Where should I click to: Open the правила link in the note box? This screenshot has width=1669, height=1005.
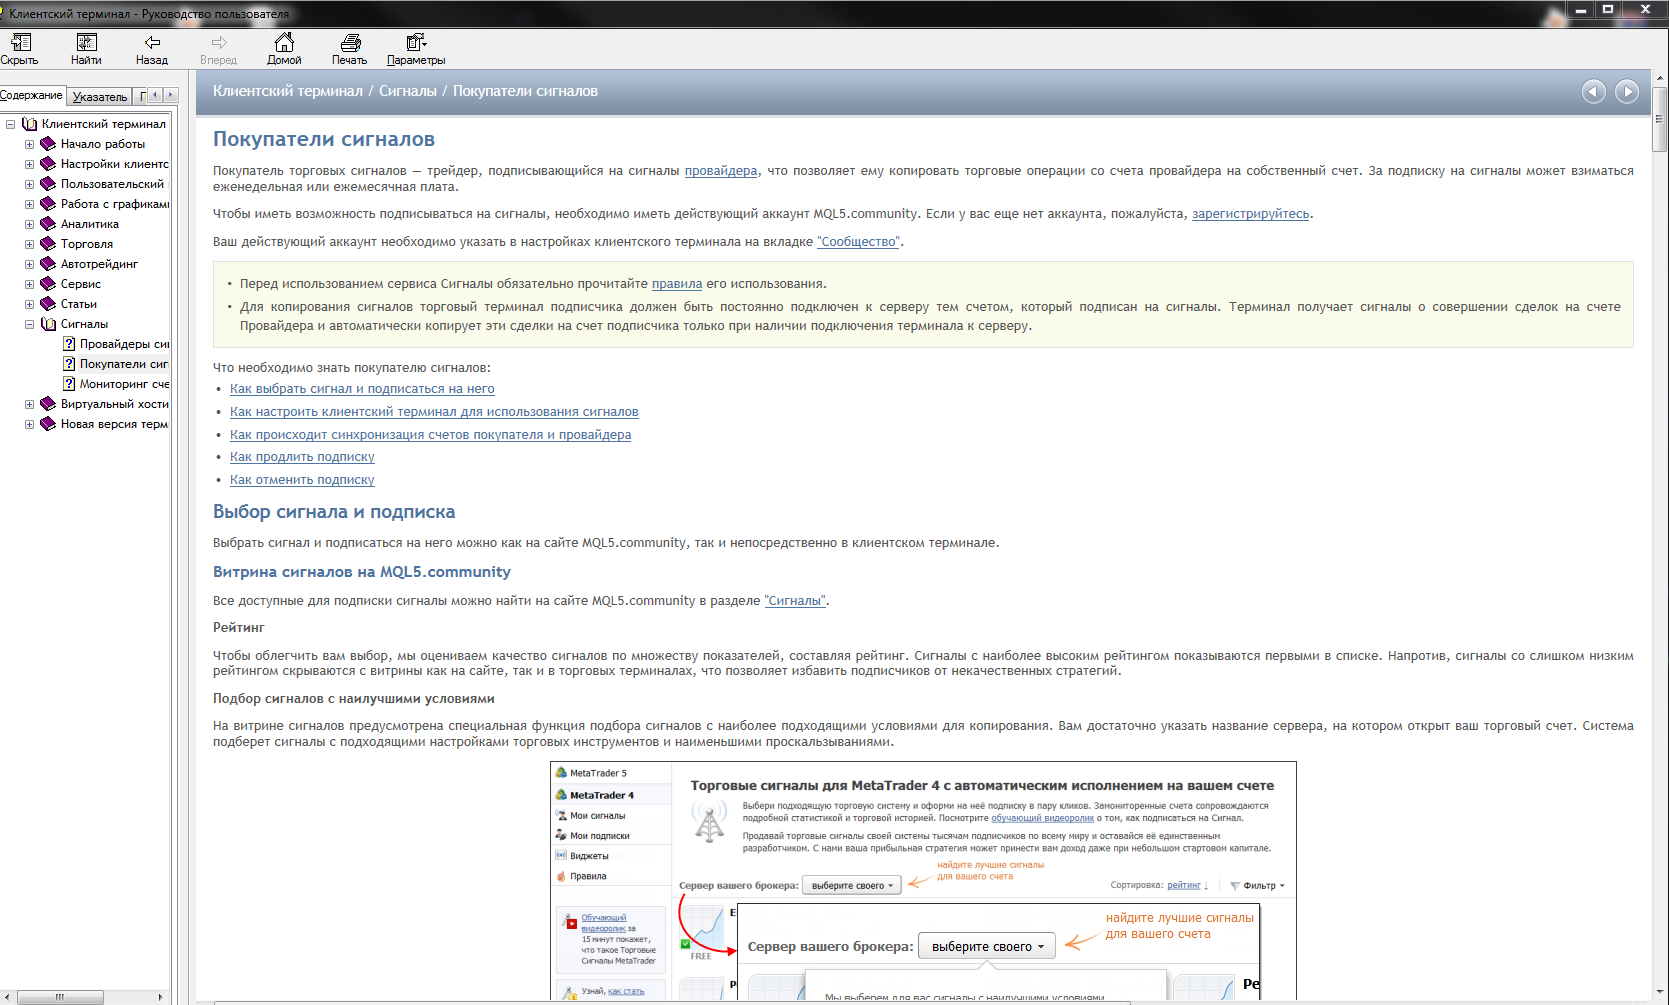coord(677,284)
